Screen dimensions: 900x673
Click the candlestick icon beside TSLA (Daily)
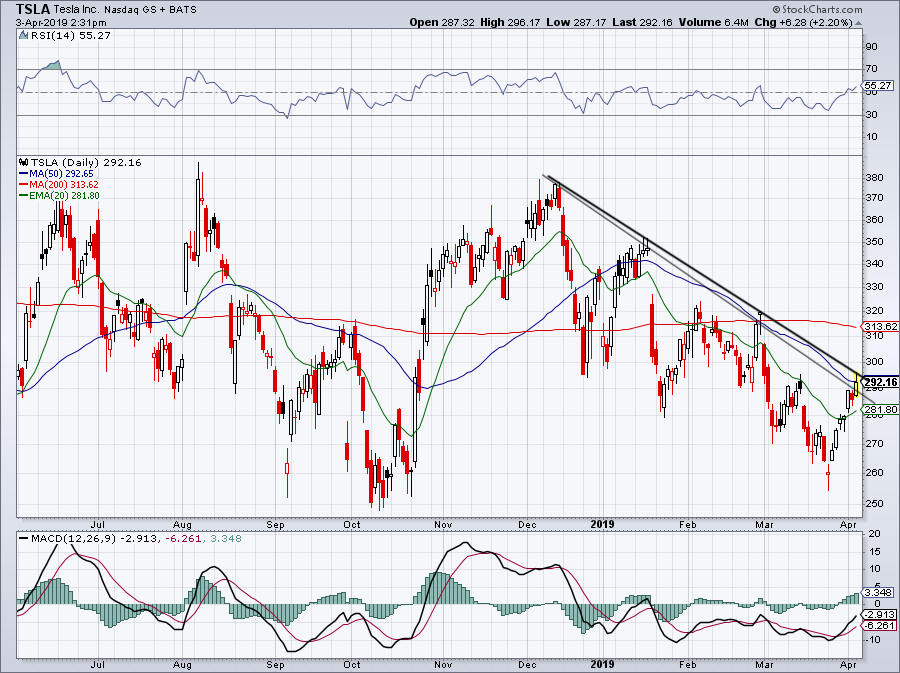pyautogui.click(x=24, y=162)
